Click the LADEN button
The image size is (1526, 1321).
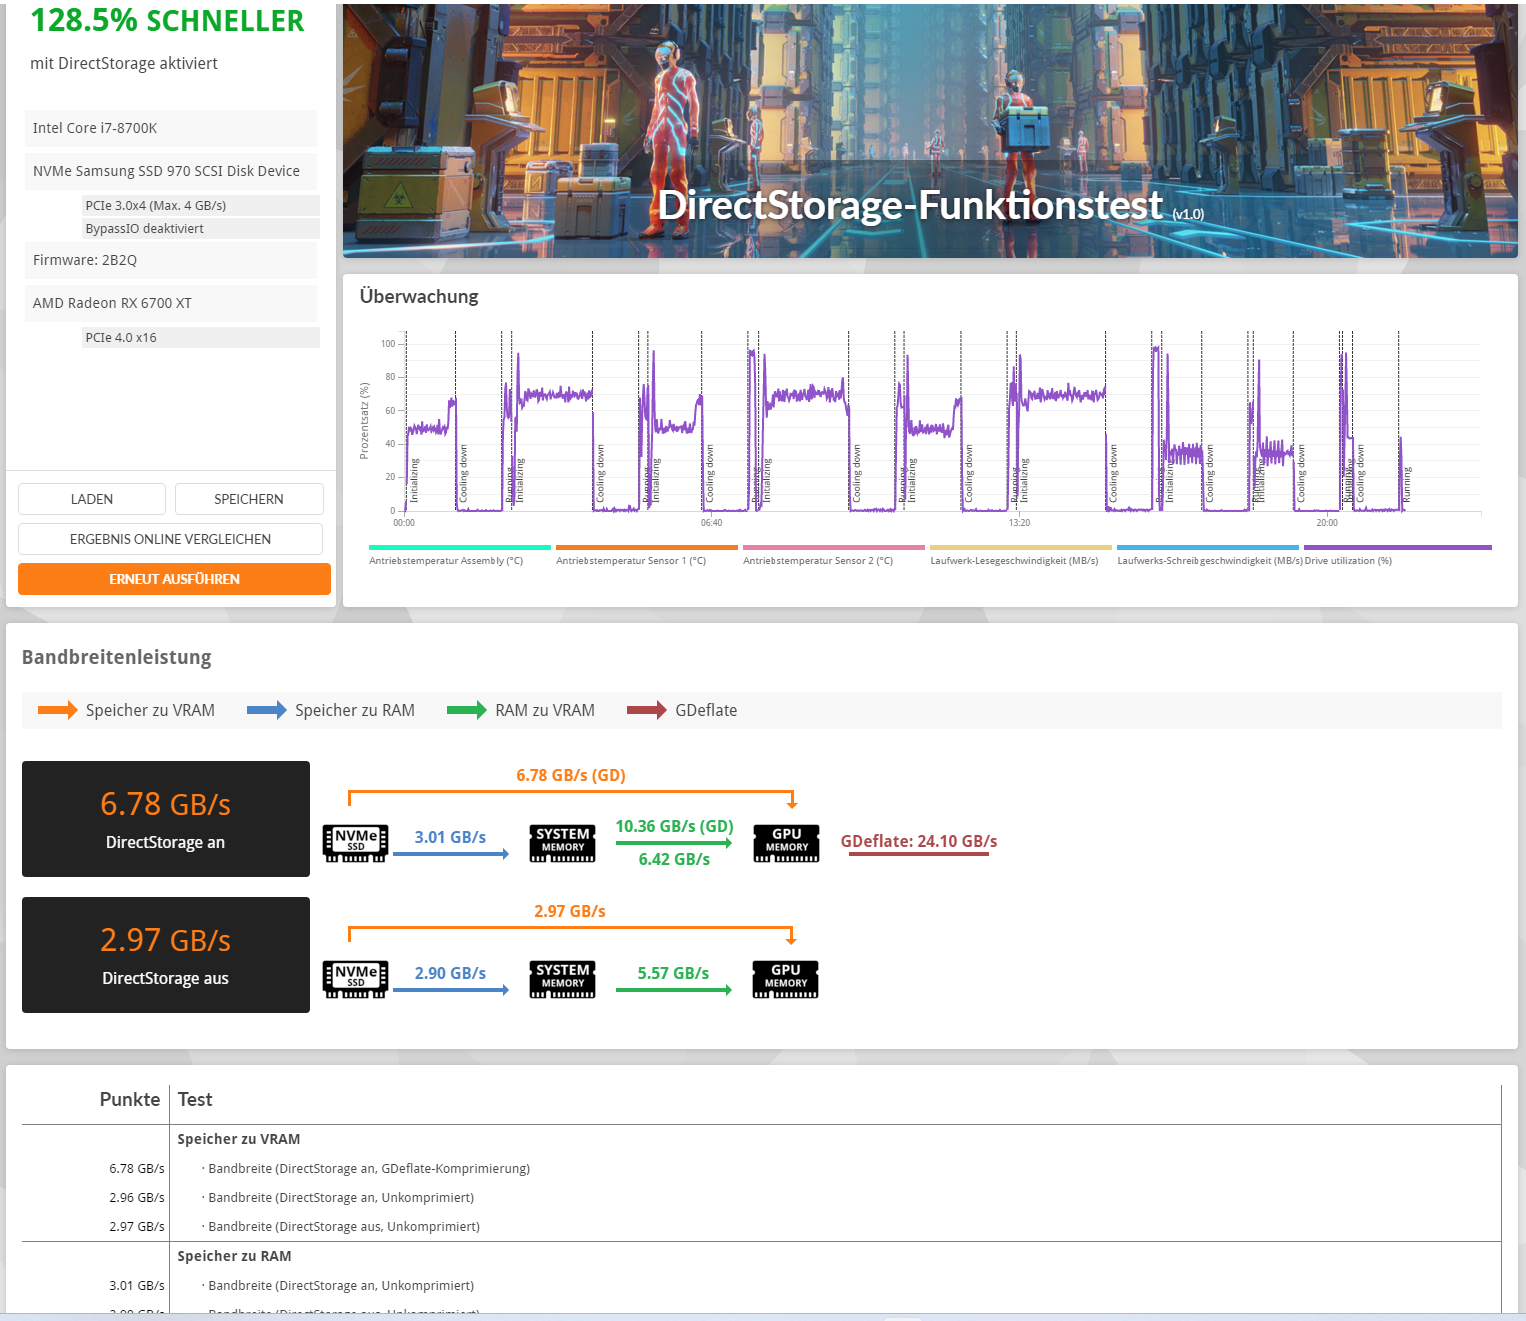[x=92, y=499]
